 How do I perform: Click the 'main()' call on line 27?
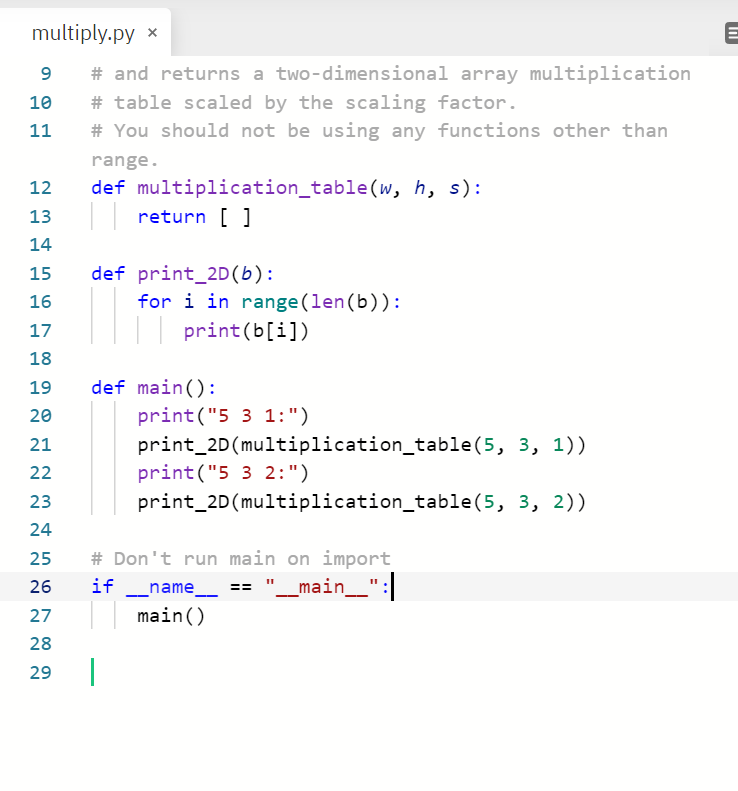click(172, 616)
